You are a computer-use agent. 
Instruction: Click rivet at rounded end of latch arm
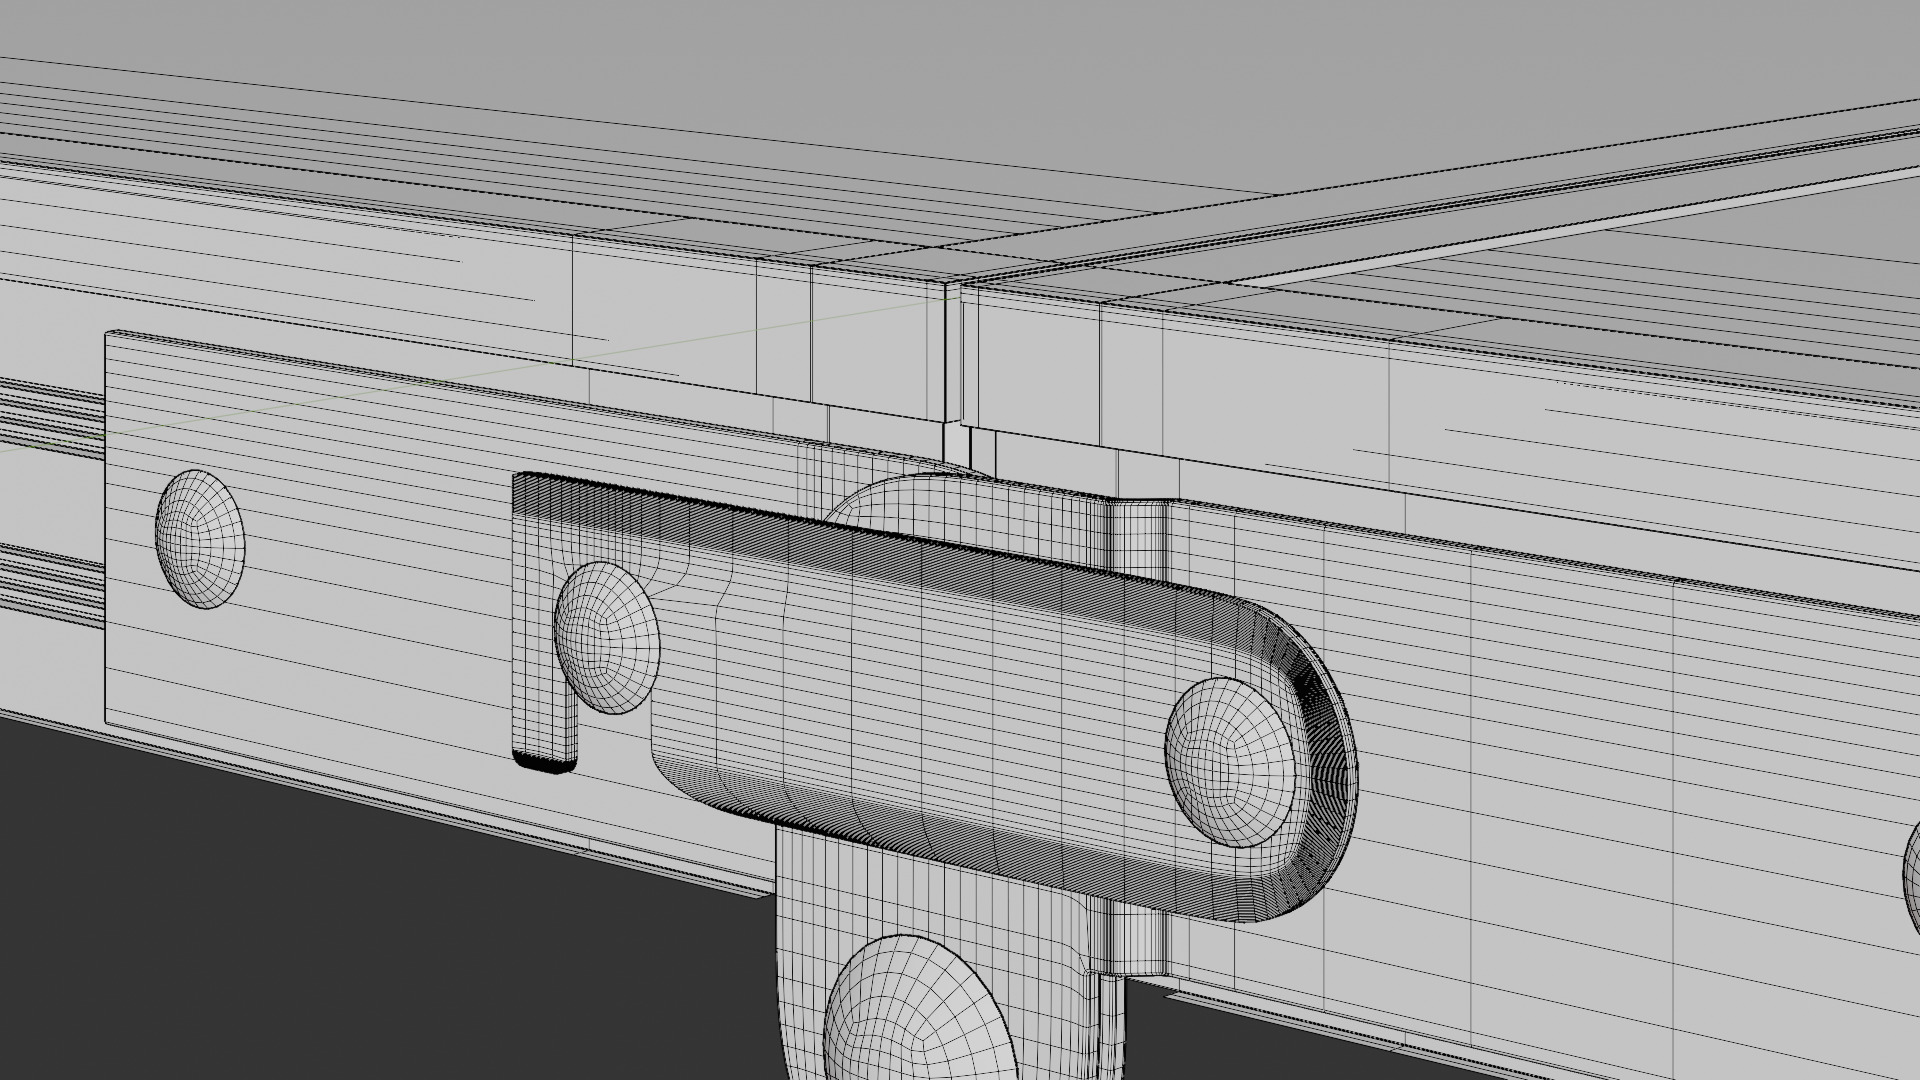[x=1229, y=762]
